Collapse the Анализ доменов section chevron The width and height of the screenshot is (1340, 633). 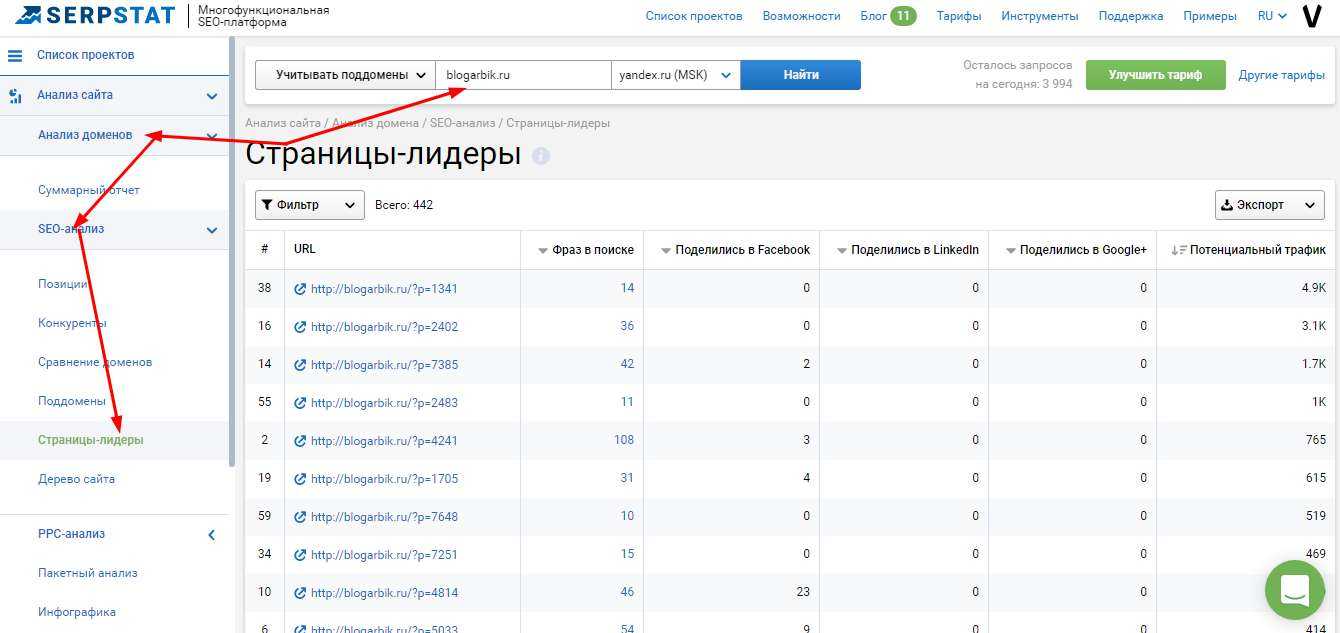(212, 136)
